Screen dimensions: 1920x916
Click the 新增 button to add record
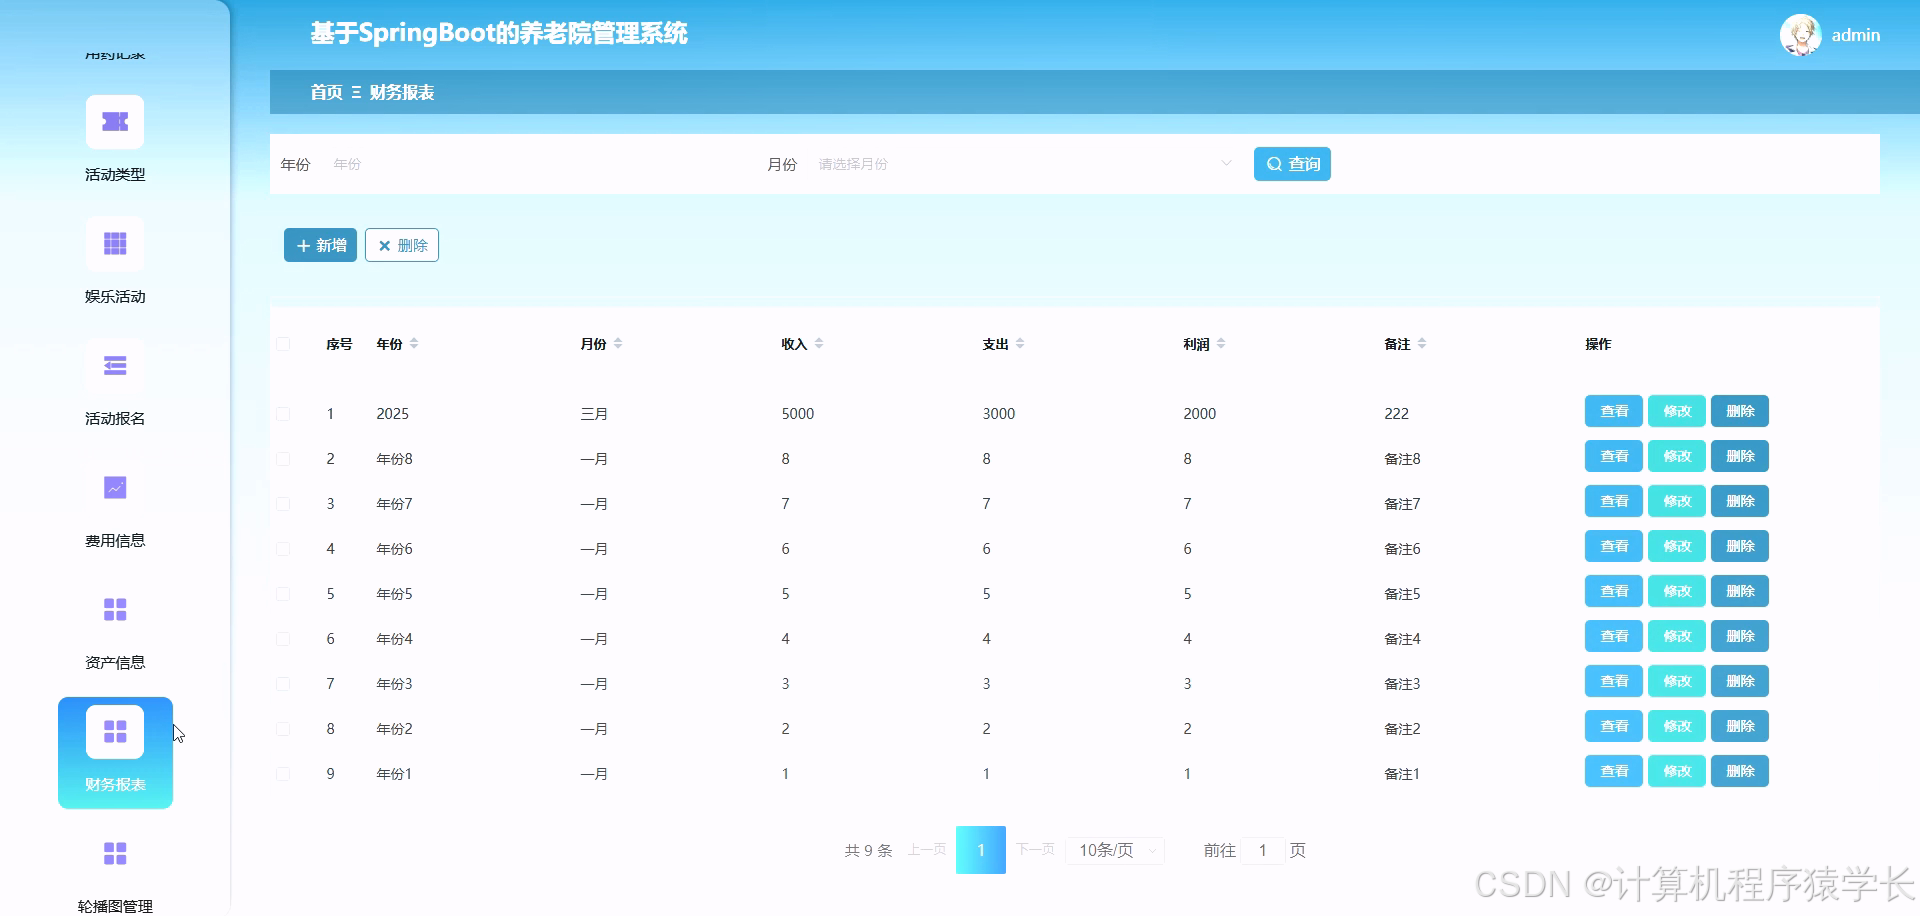click(319, 245)
